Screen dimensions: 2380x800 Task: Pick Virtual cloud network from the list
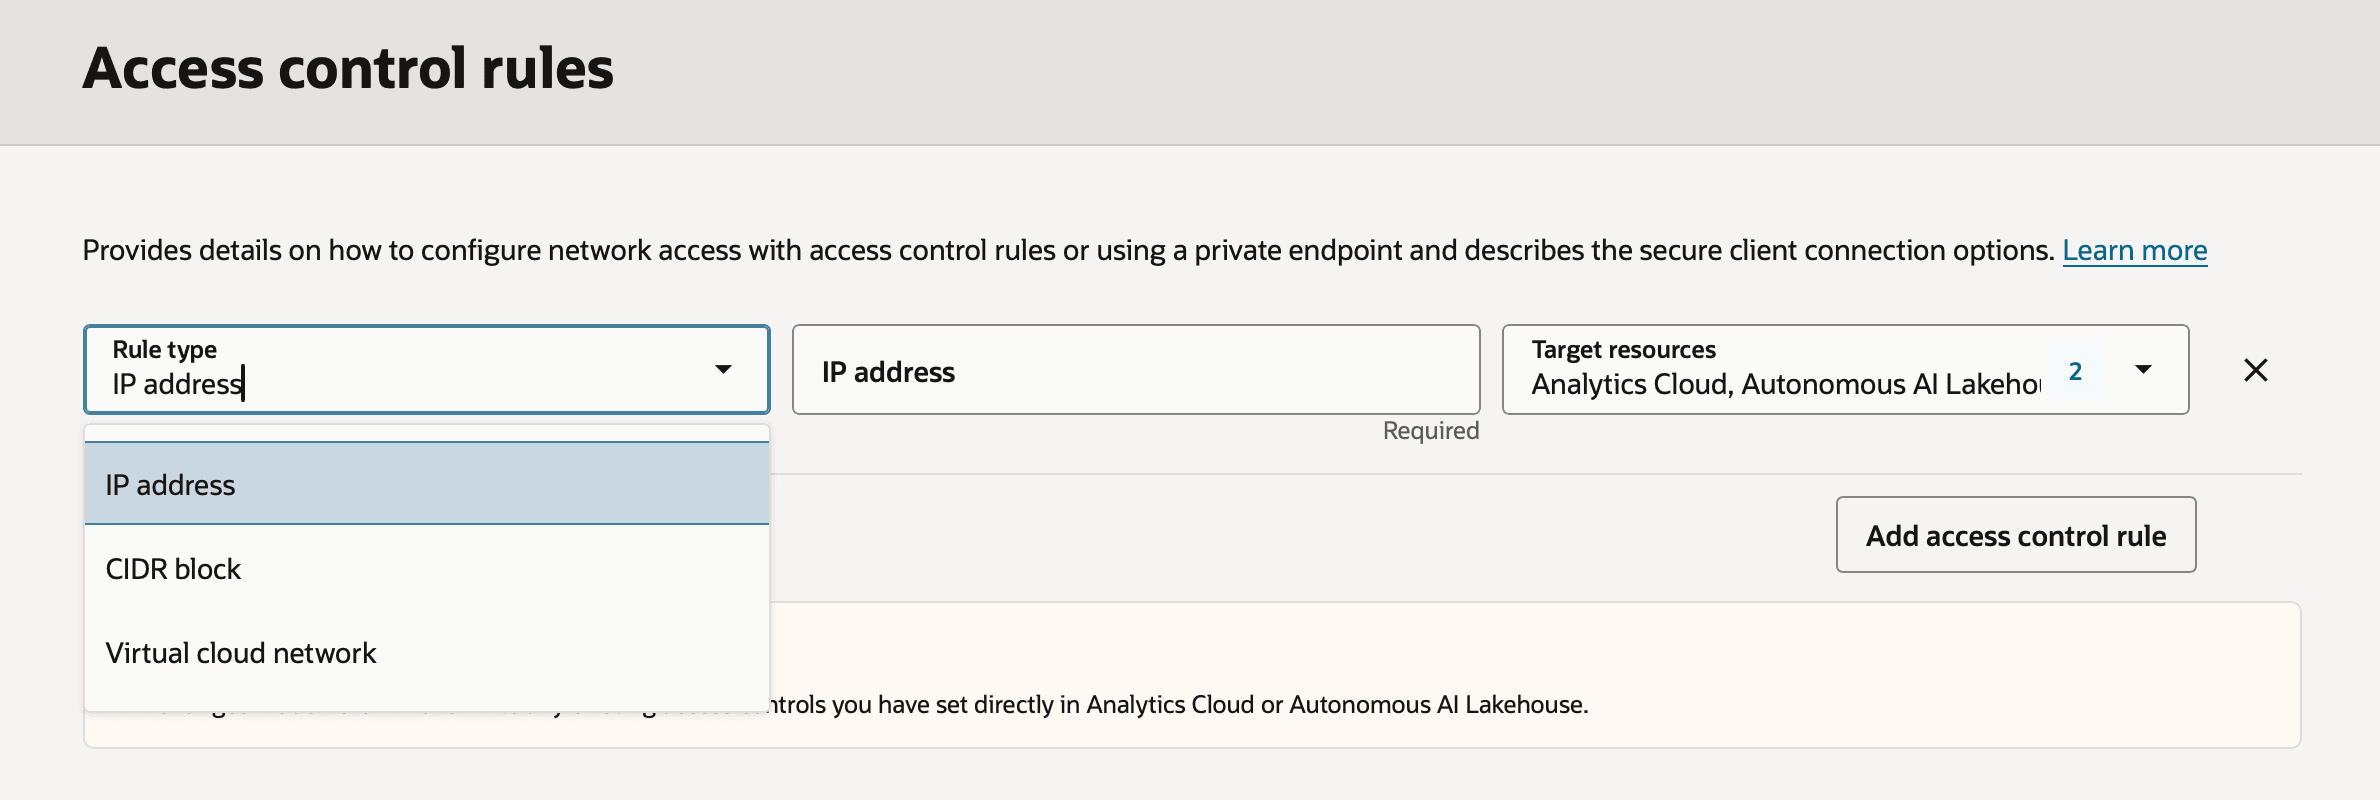pyautogui.click(x=427, y=652)
